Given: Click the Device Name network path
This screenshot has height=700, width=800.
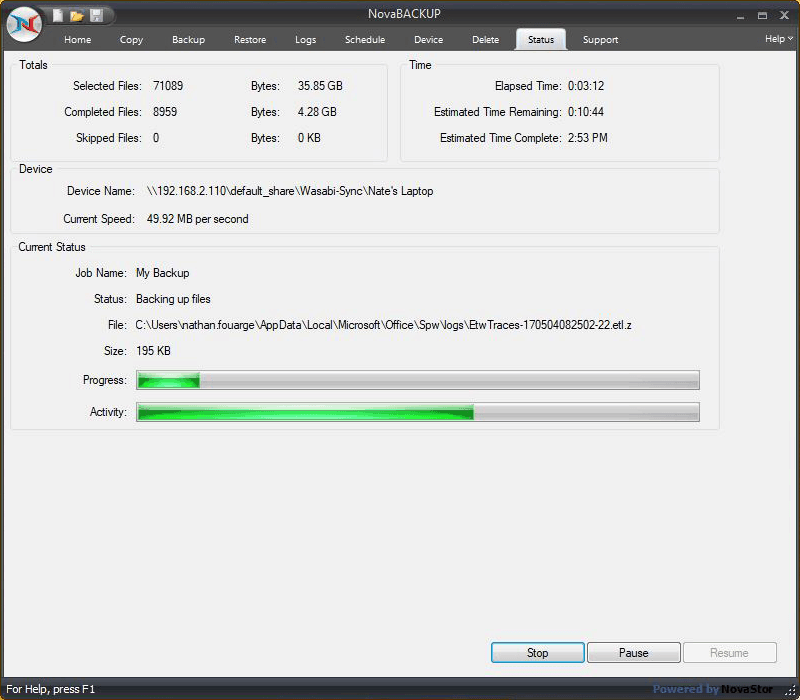Looking at the screenshot, I should point(290,191).
